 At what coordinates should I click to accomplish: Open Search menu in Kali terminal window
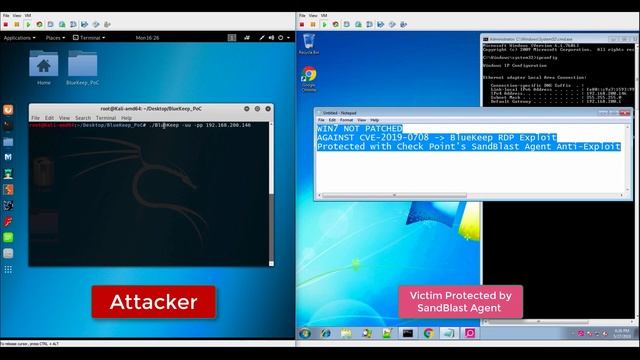(83, 118)
